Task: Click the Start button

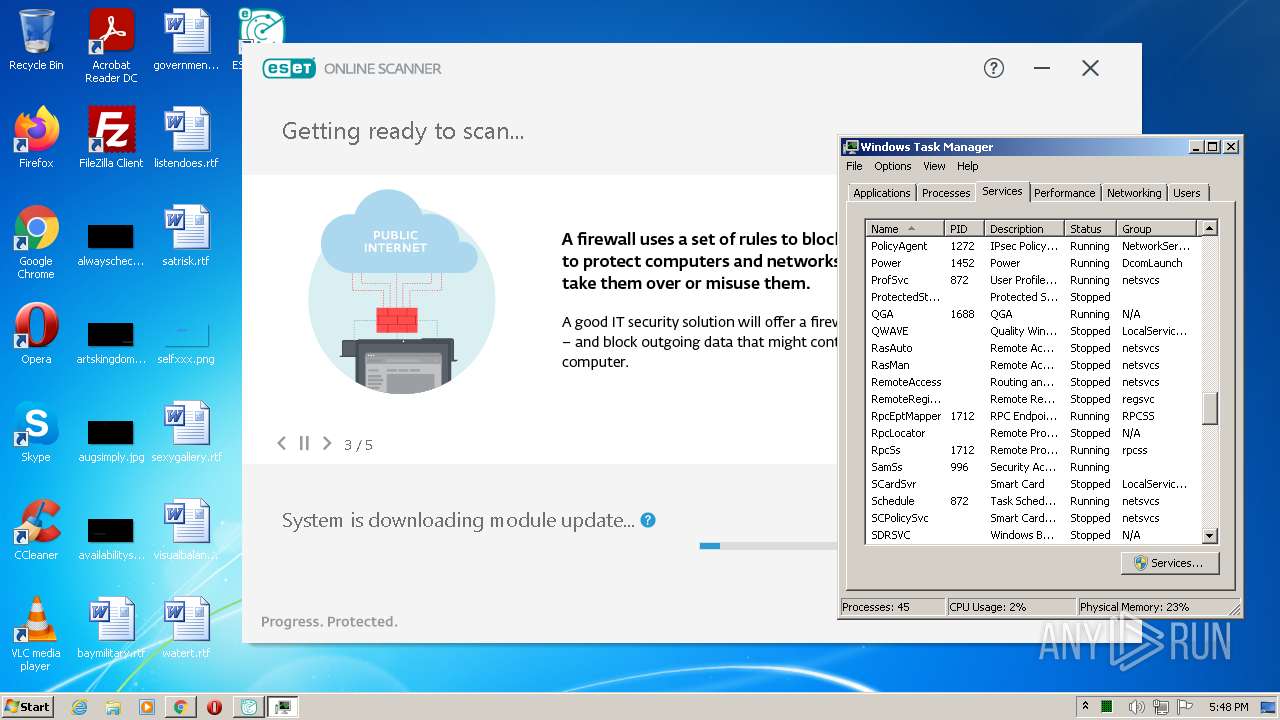Action: [x=27, y=707]
